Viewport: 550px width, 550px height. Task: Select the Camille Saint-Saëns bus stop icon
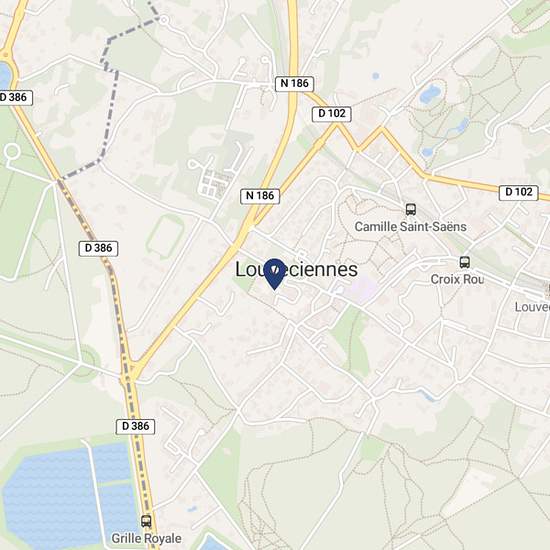[411, 209]
